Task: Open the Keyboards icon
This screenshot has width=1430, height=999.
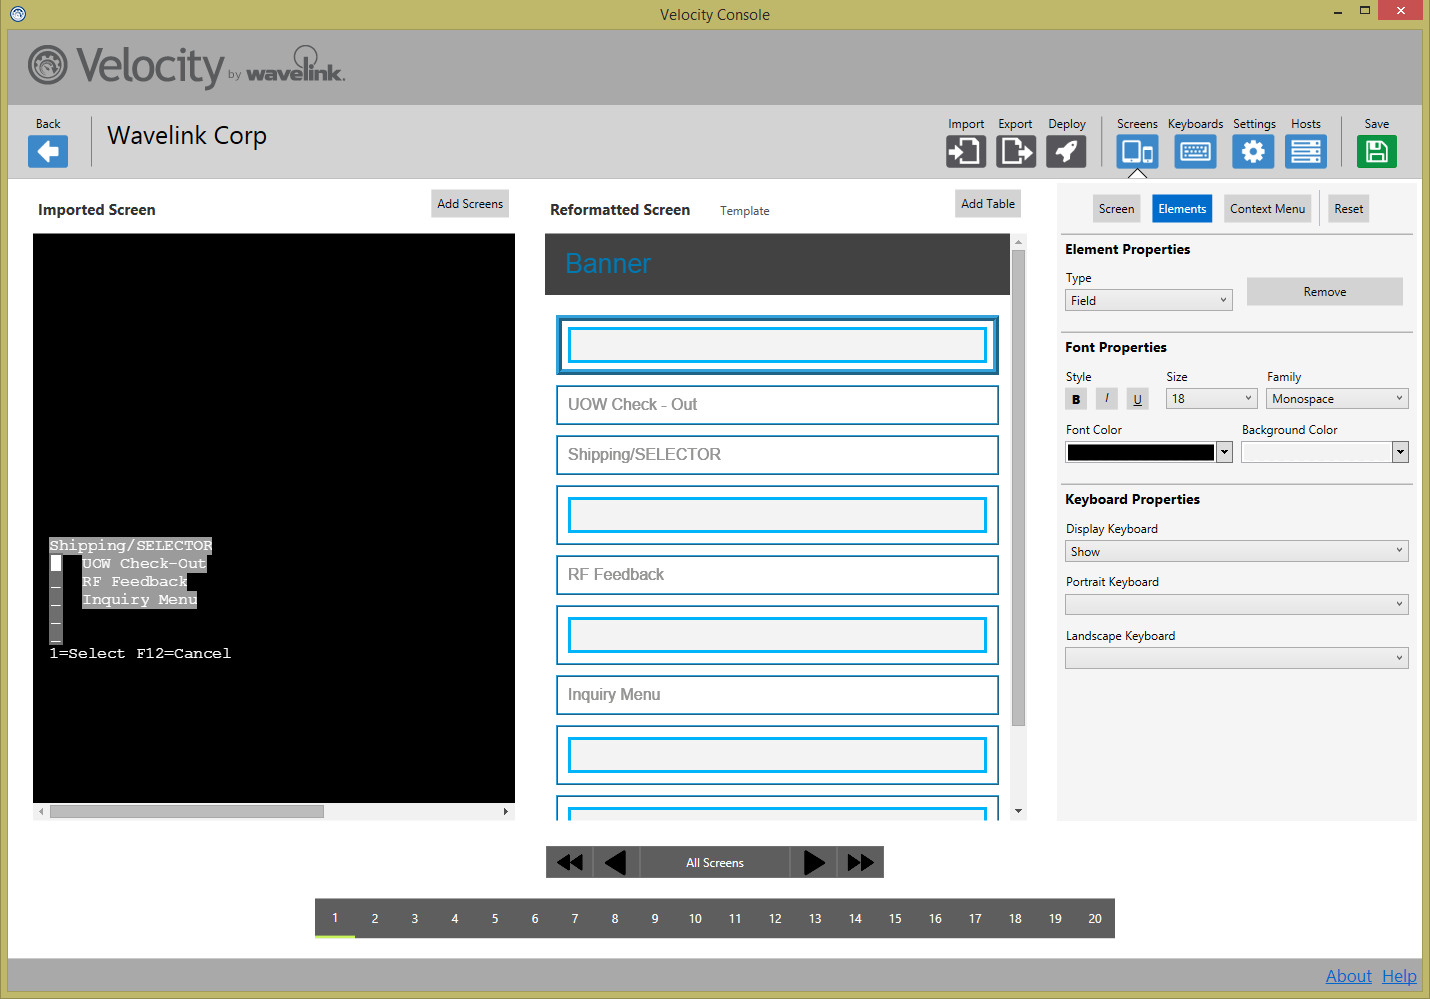Action: [1195, 152]
